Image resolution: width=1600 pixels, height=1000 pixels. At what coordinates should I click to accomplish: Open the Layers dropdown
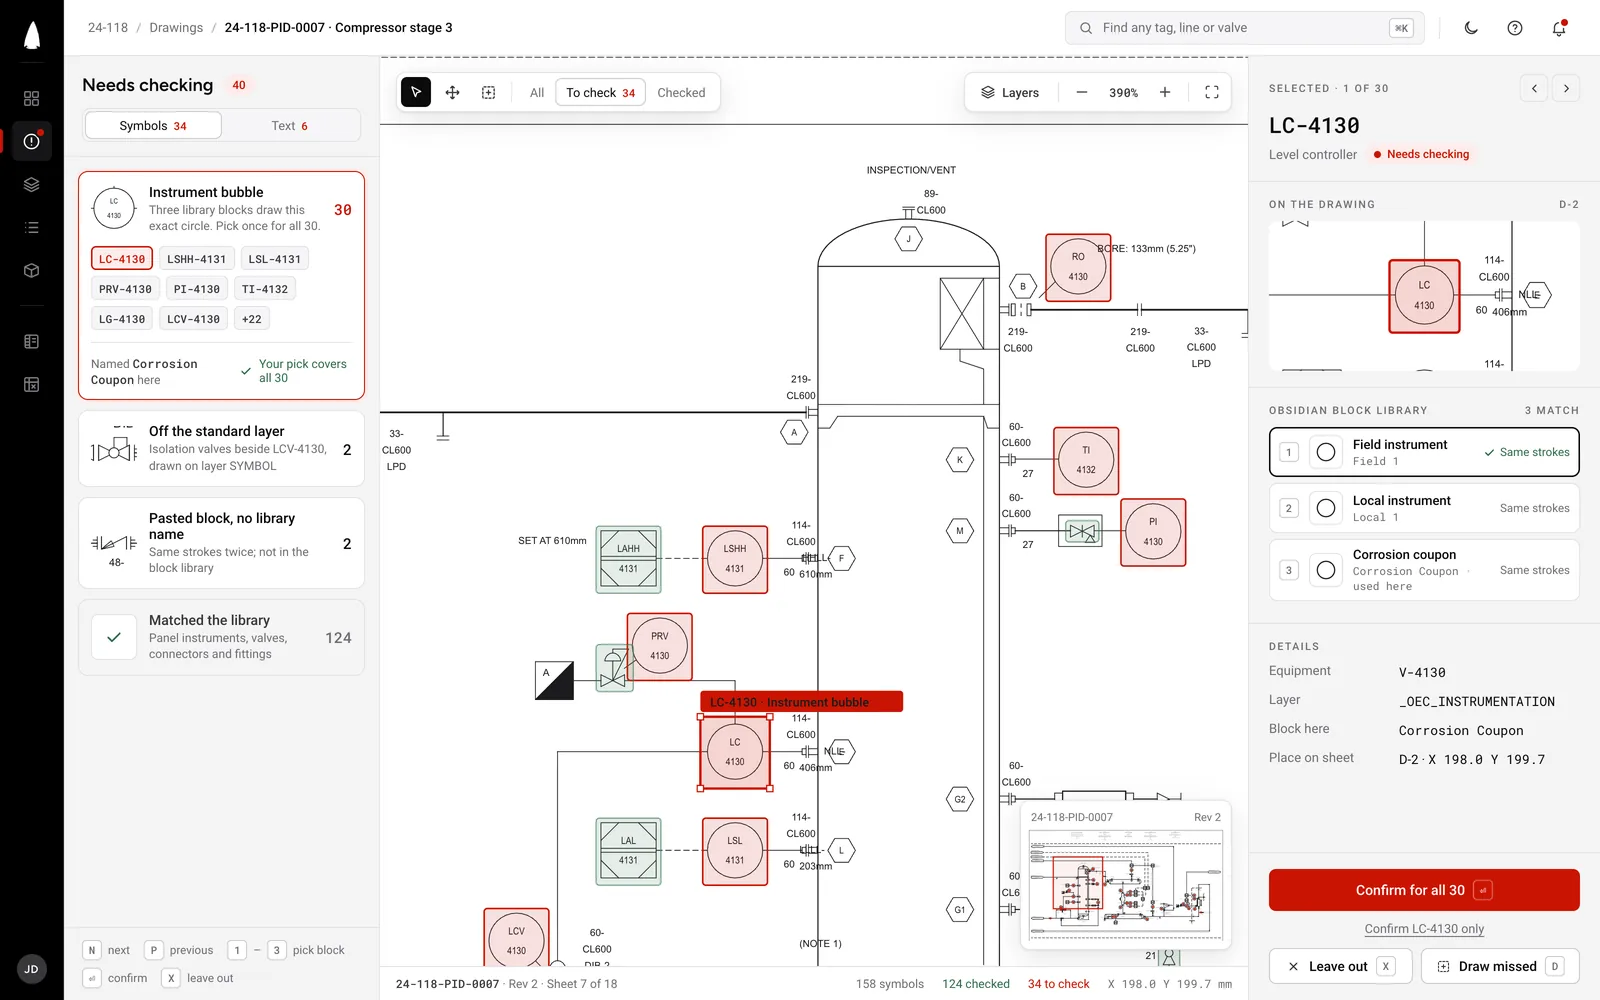pyautogui.click(x=1010, y=92)
